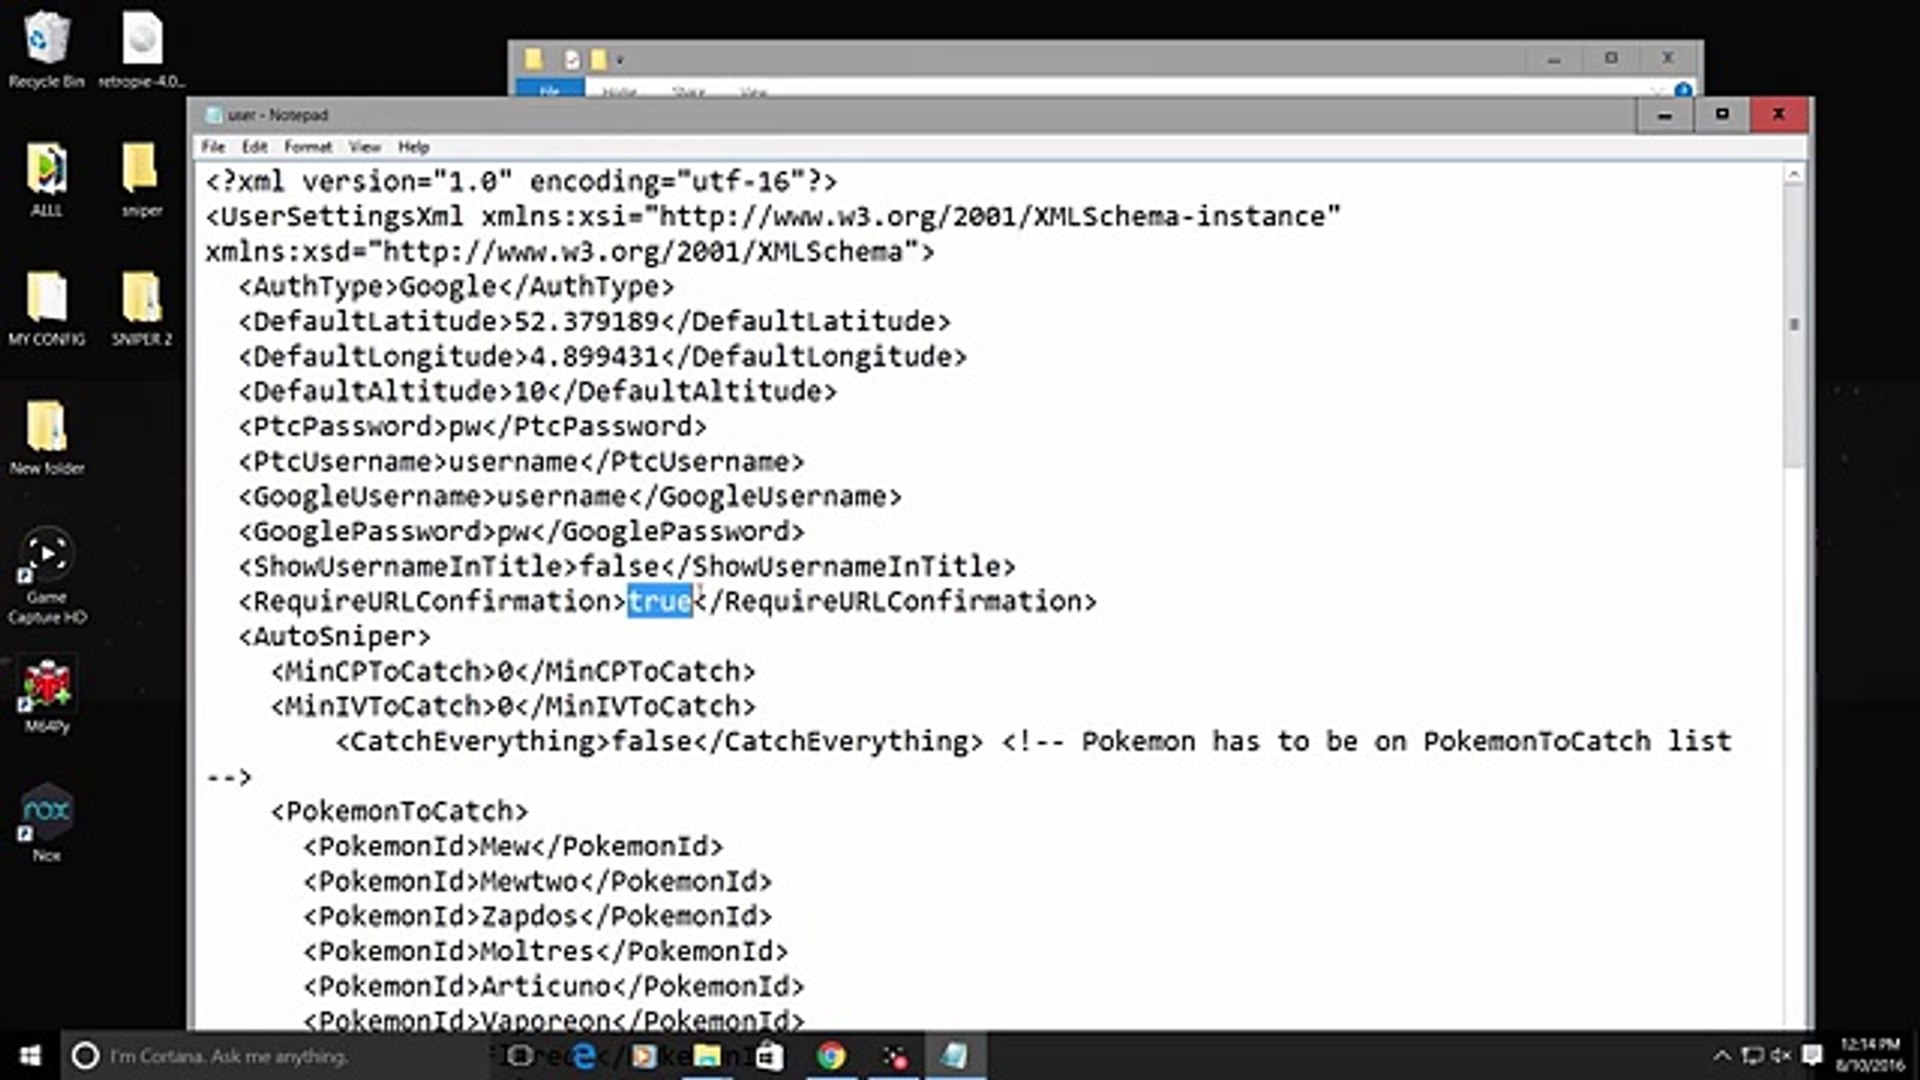Screen dimensions: 1920x1080
Task: Click 'false' in the ShowUsernameInTitle line
Action: [619, 567]
